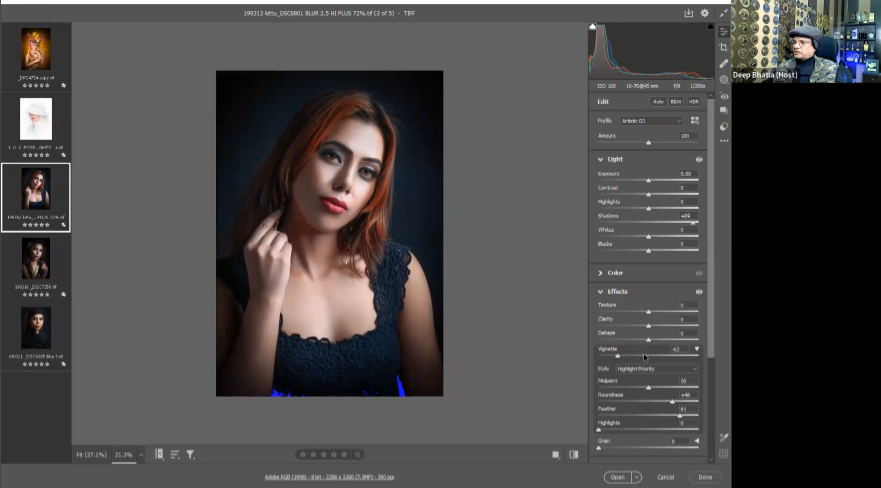
Task: Toggle full screen mode icon
Action: [x=723, y=13]
